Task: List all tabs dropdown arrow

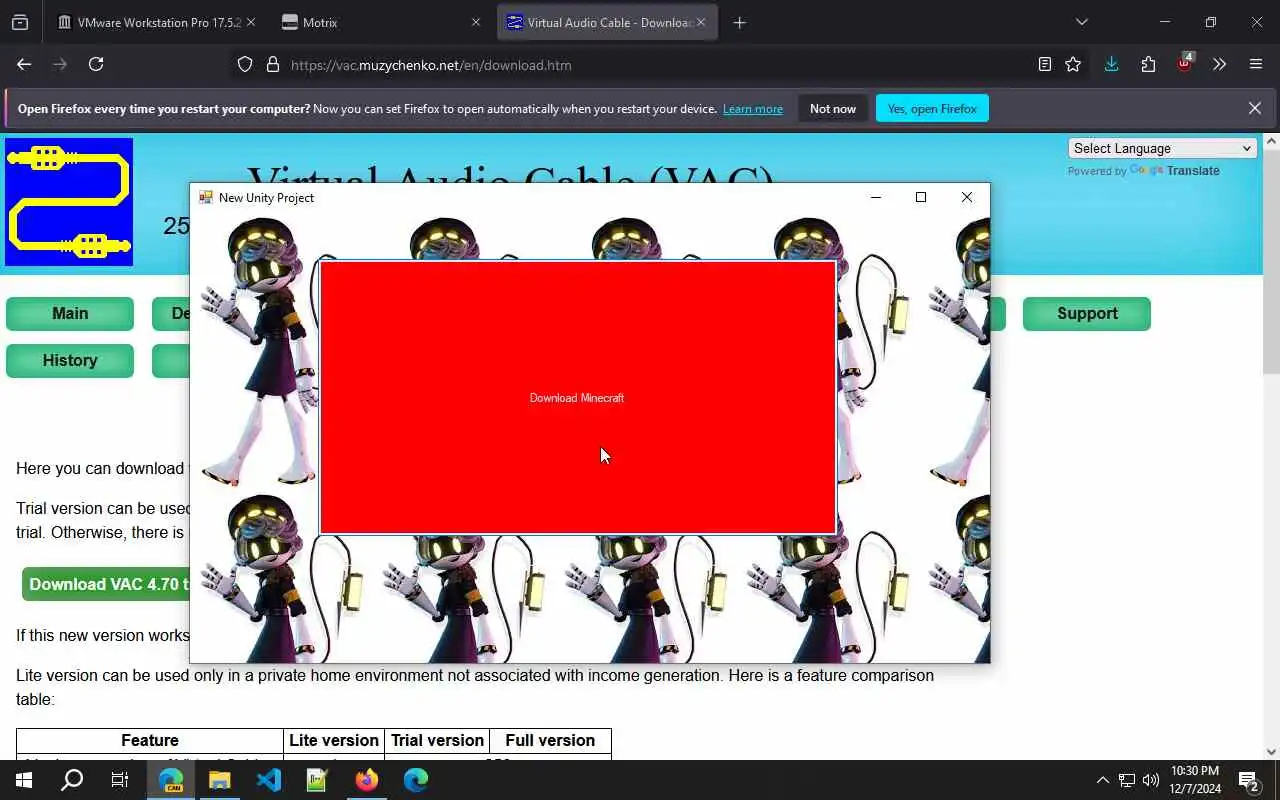Action: tap(1081, 22)
